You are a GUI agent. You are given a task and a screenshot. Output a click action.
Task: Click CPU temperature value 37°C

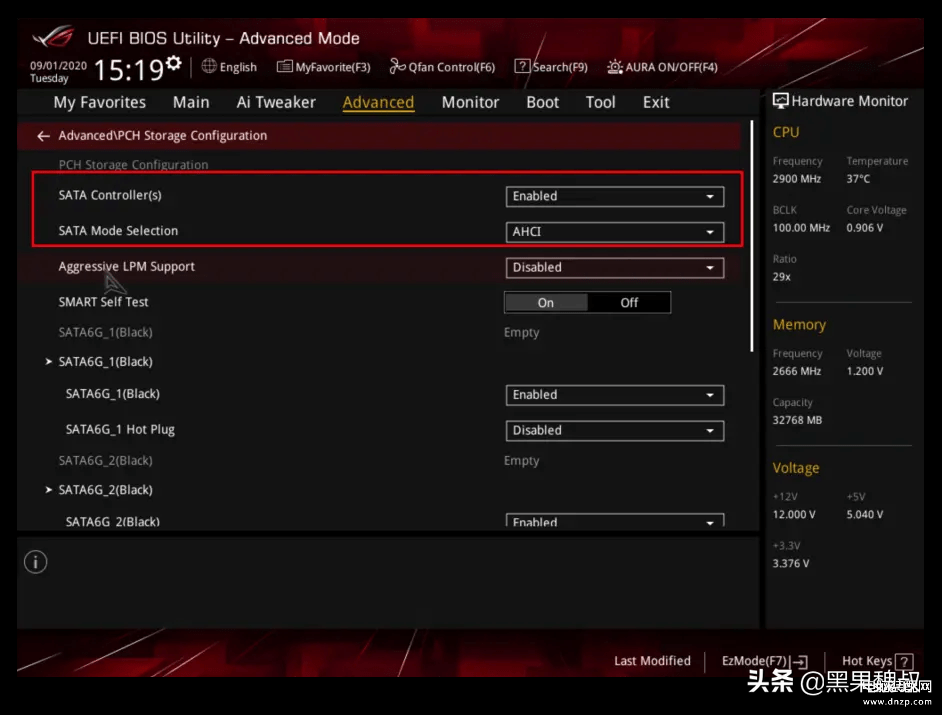click(858, 179)
